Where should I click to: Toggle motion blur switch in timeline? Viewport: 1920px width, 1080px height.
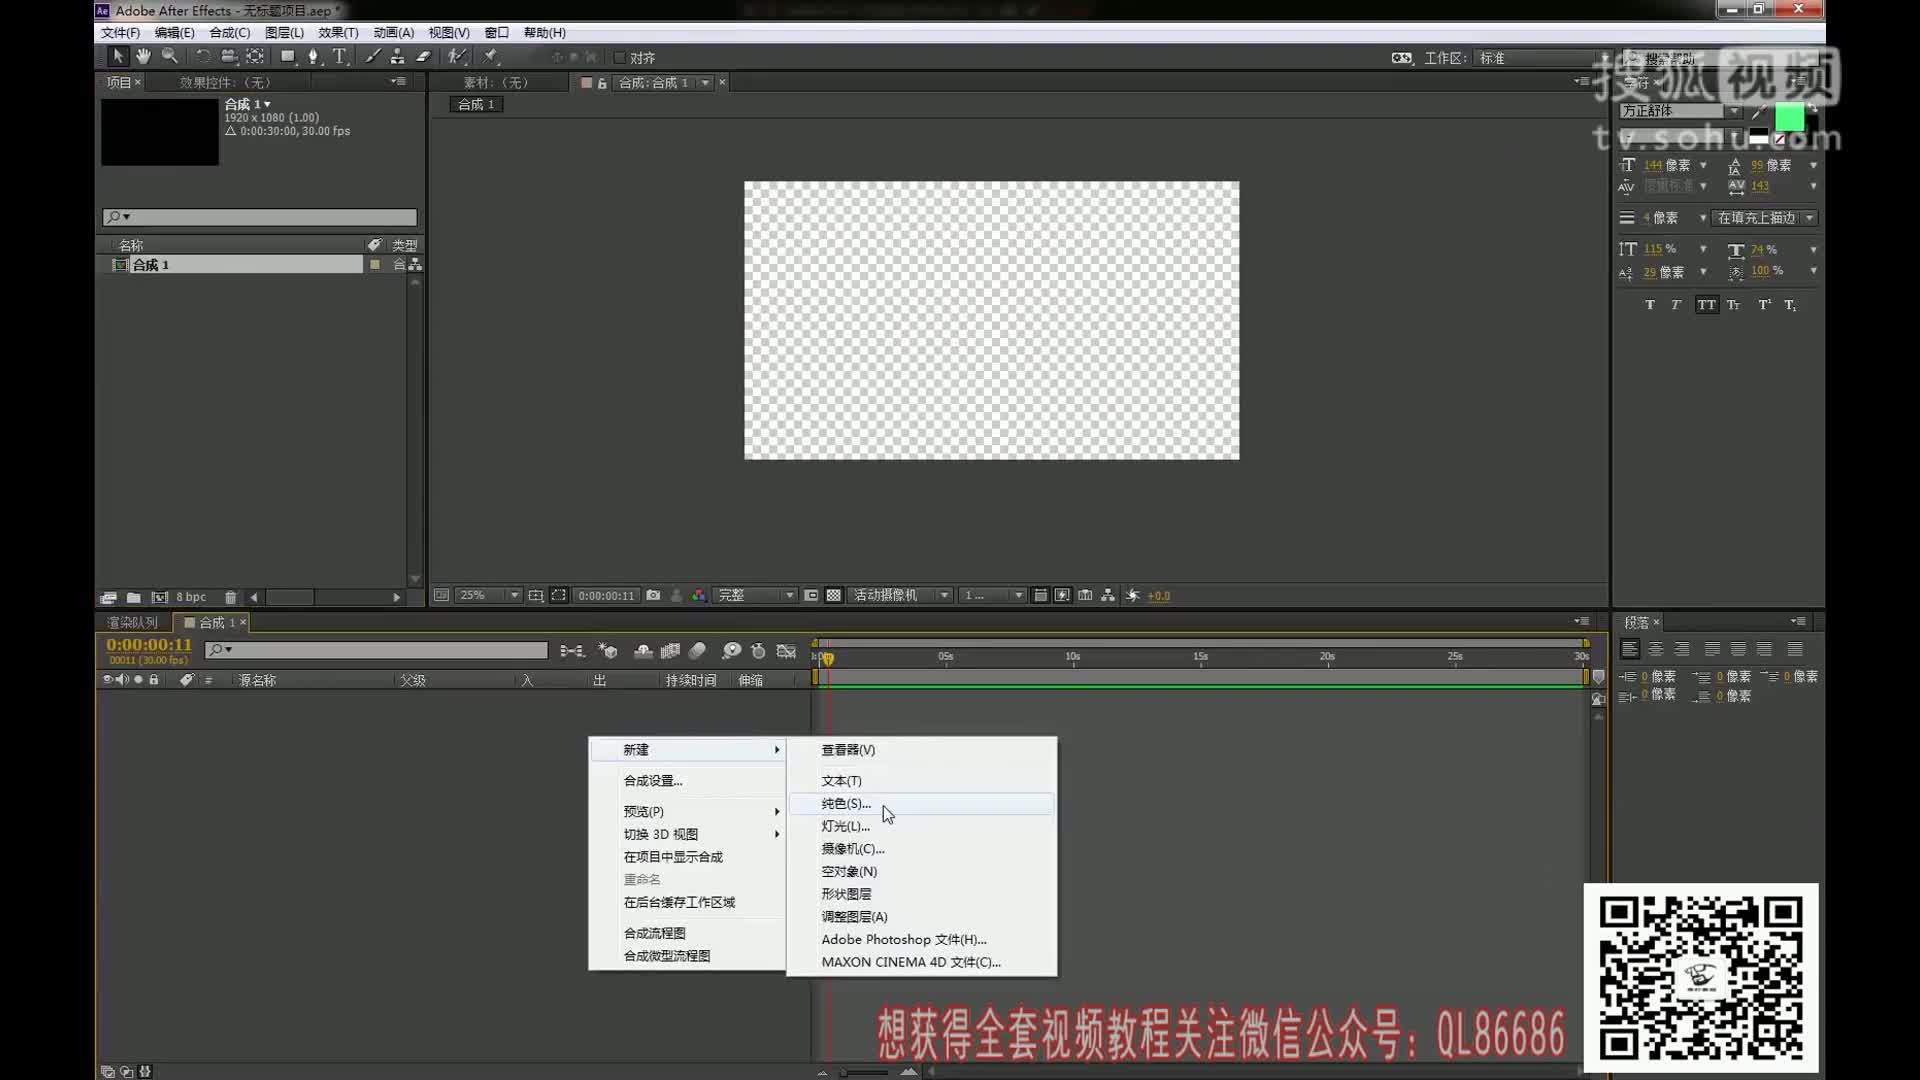697,651
